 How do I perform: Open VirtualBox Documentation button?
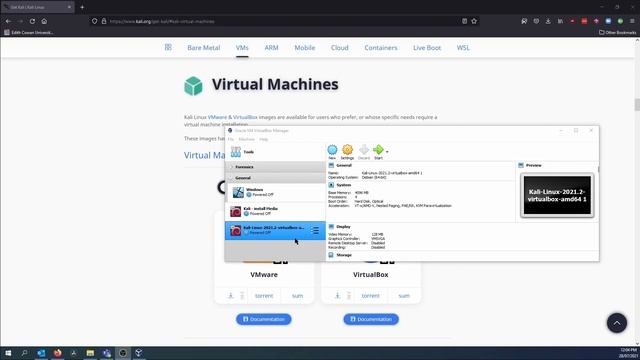click(371, 319)
